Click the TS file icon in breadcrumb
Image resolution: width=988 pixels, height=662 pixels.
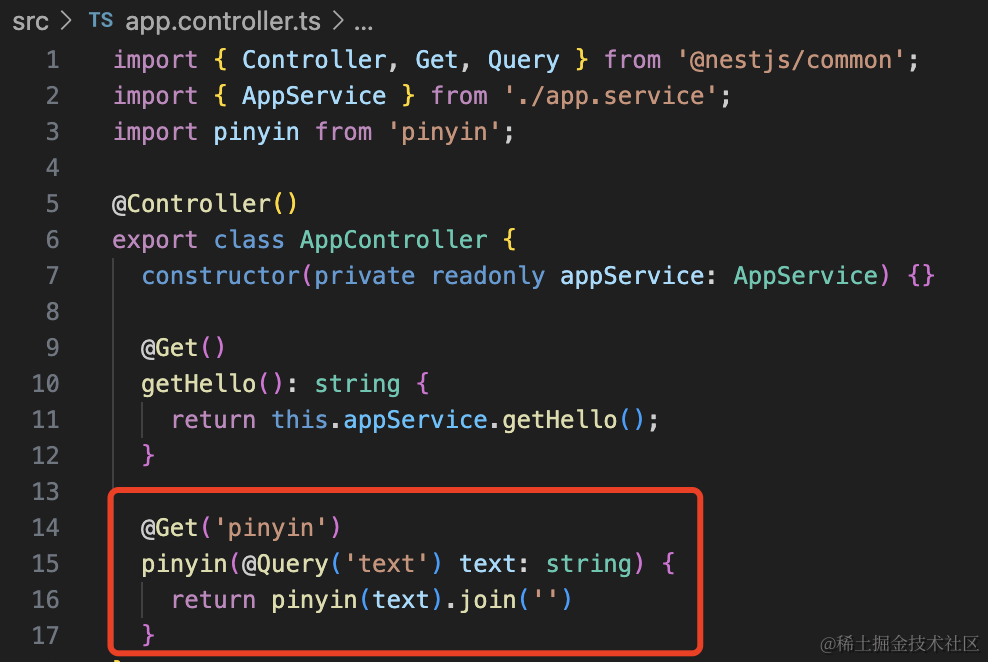(x=101, y=21)
